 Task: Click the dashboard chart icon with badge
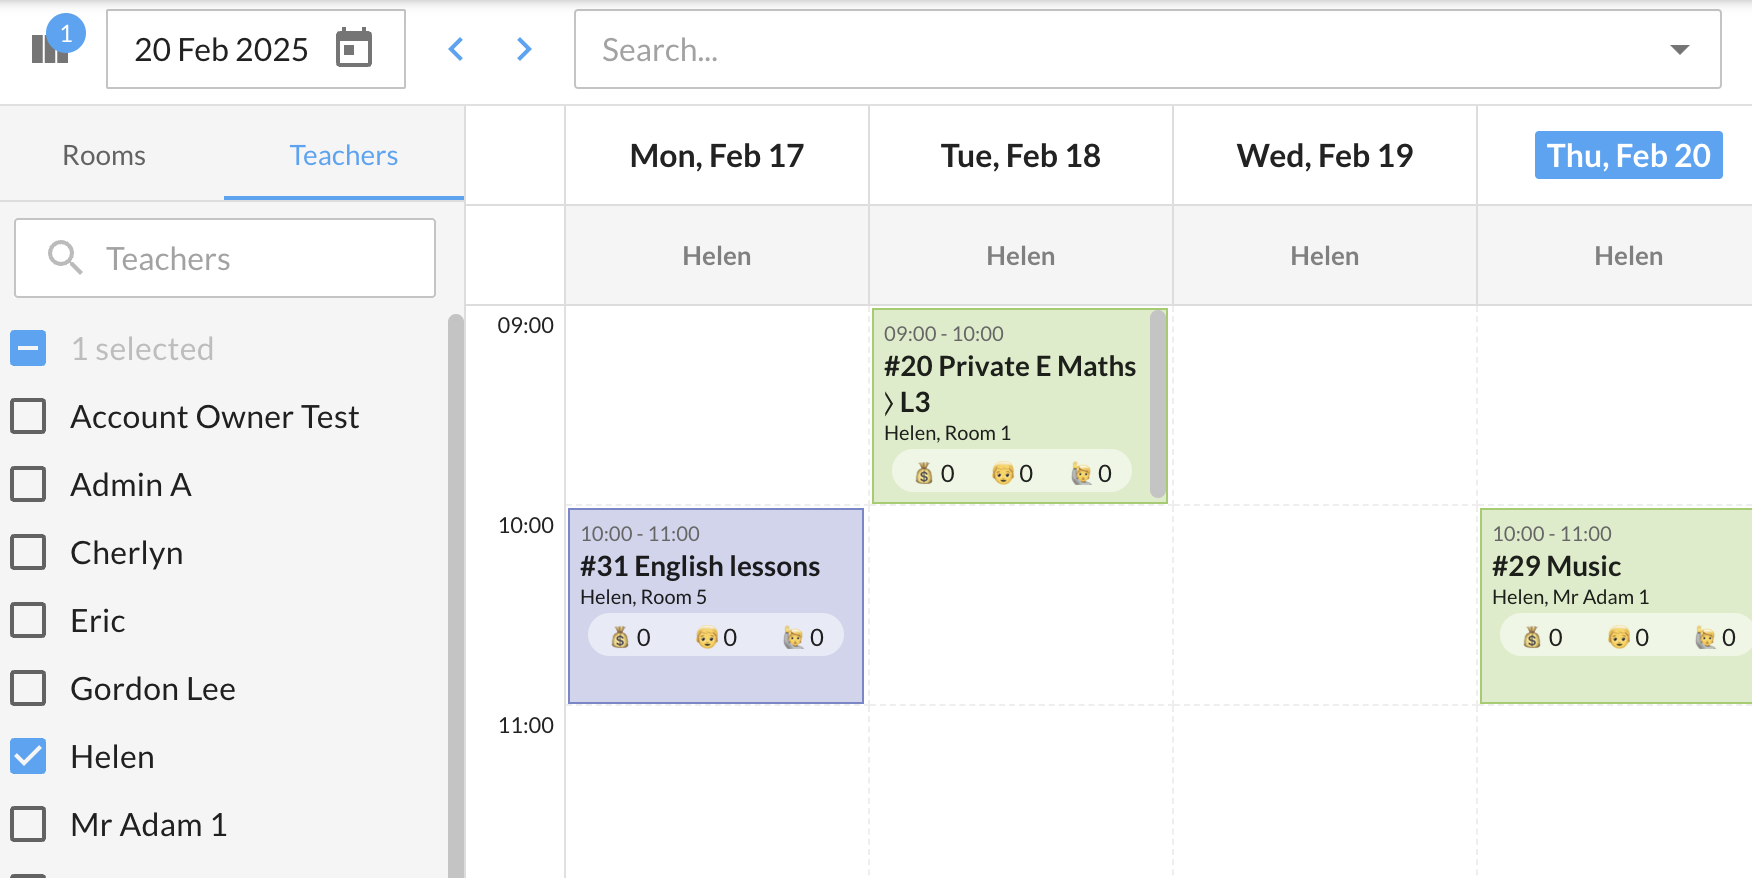tap(50, 47)
